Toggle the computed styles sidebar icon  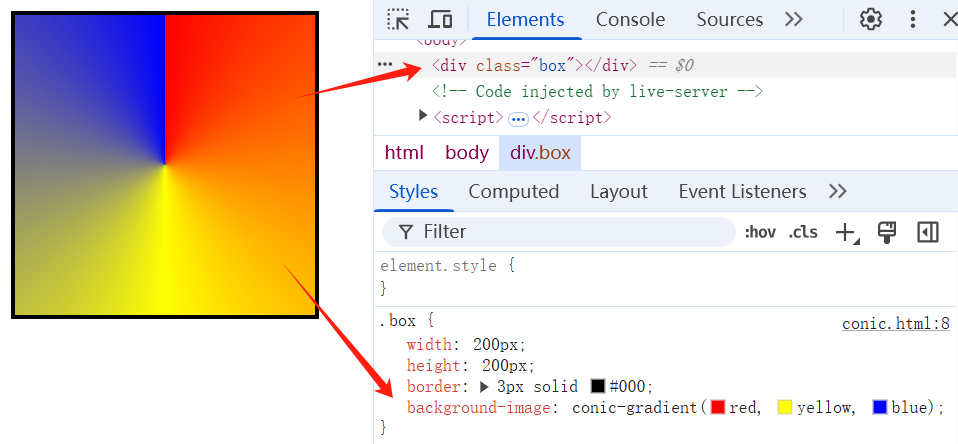(x=928, y=232)
